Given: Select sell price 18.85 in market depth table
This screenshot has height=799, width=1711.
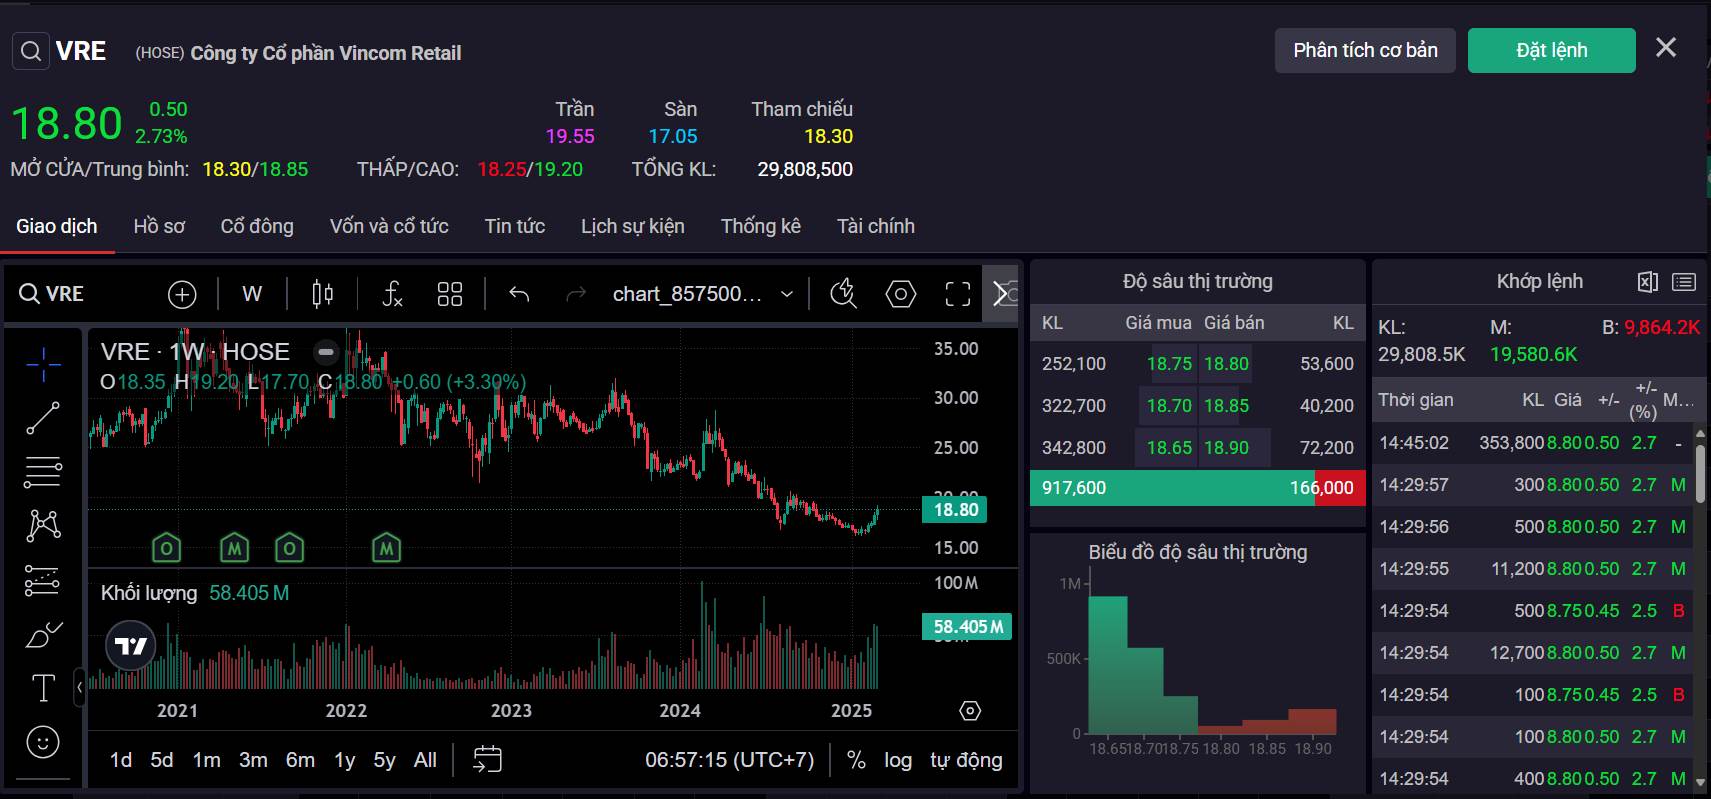Looking at the screenshot, I should point(1227,406).
